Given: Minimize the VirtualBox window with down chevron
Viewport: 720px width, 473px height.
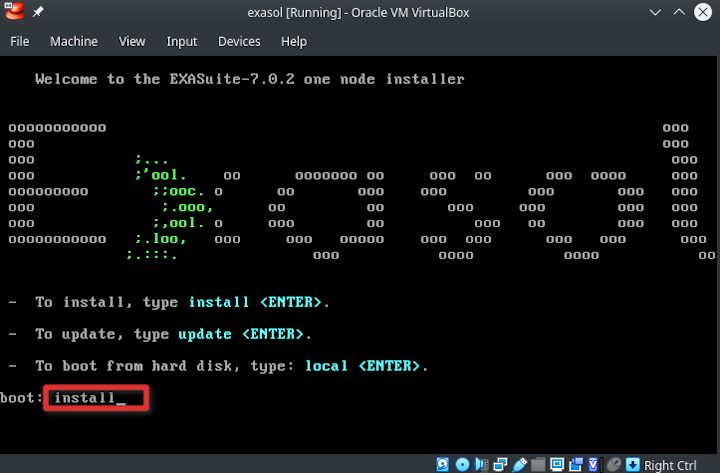Looking at the screenshot, I should pyautogui.click(x=655, y=12).
